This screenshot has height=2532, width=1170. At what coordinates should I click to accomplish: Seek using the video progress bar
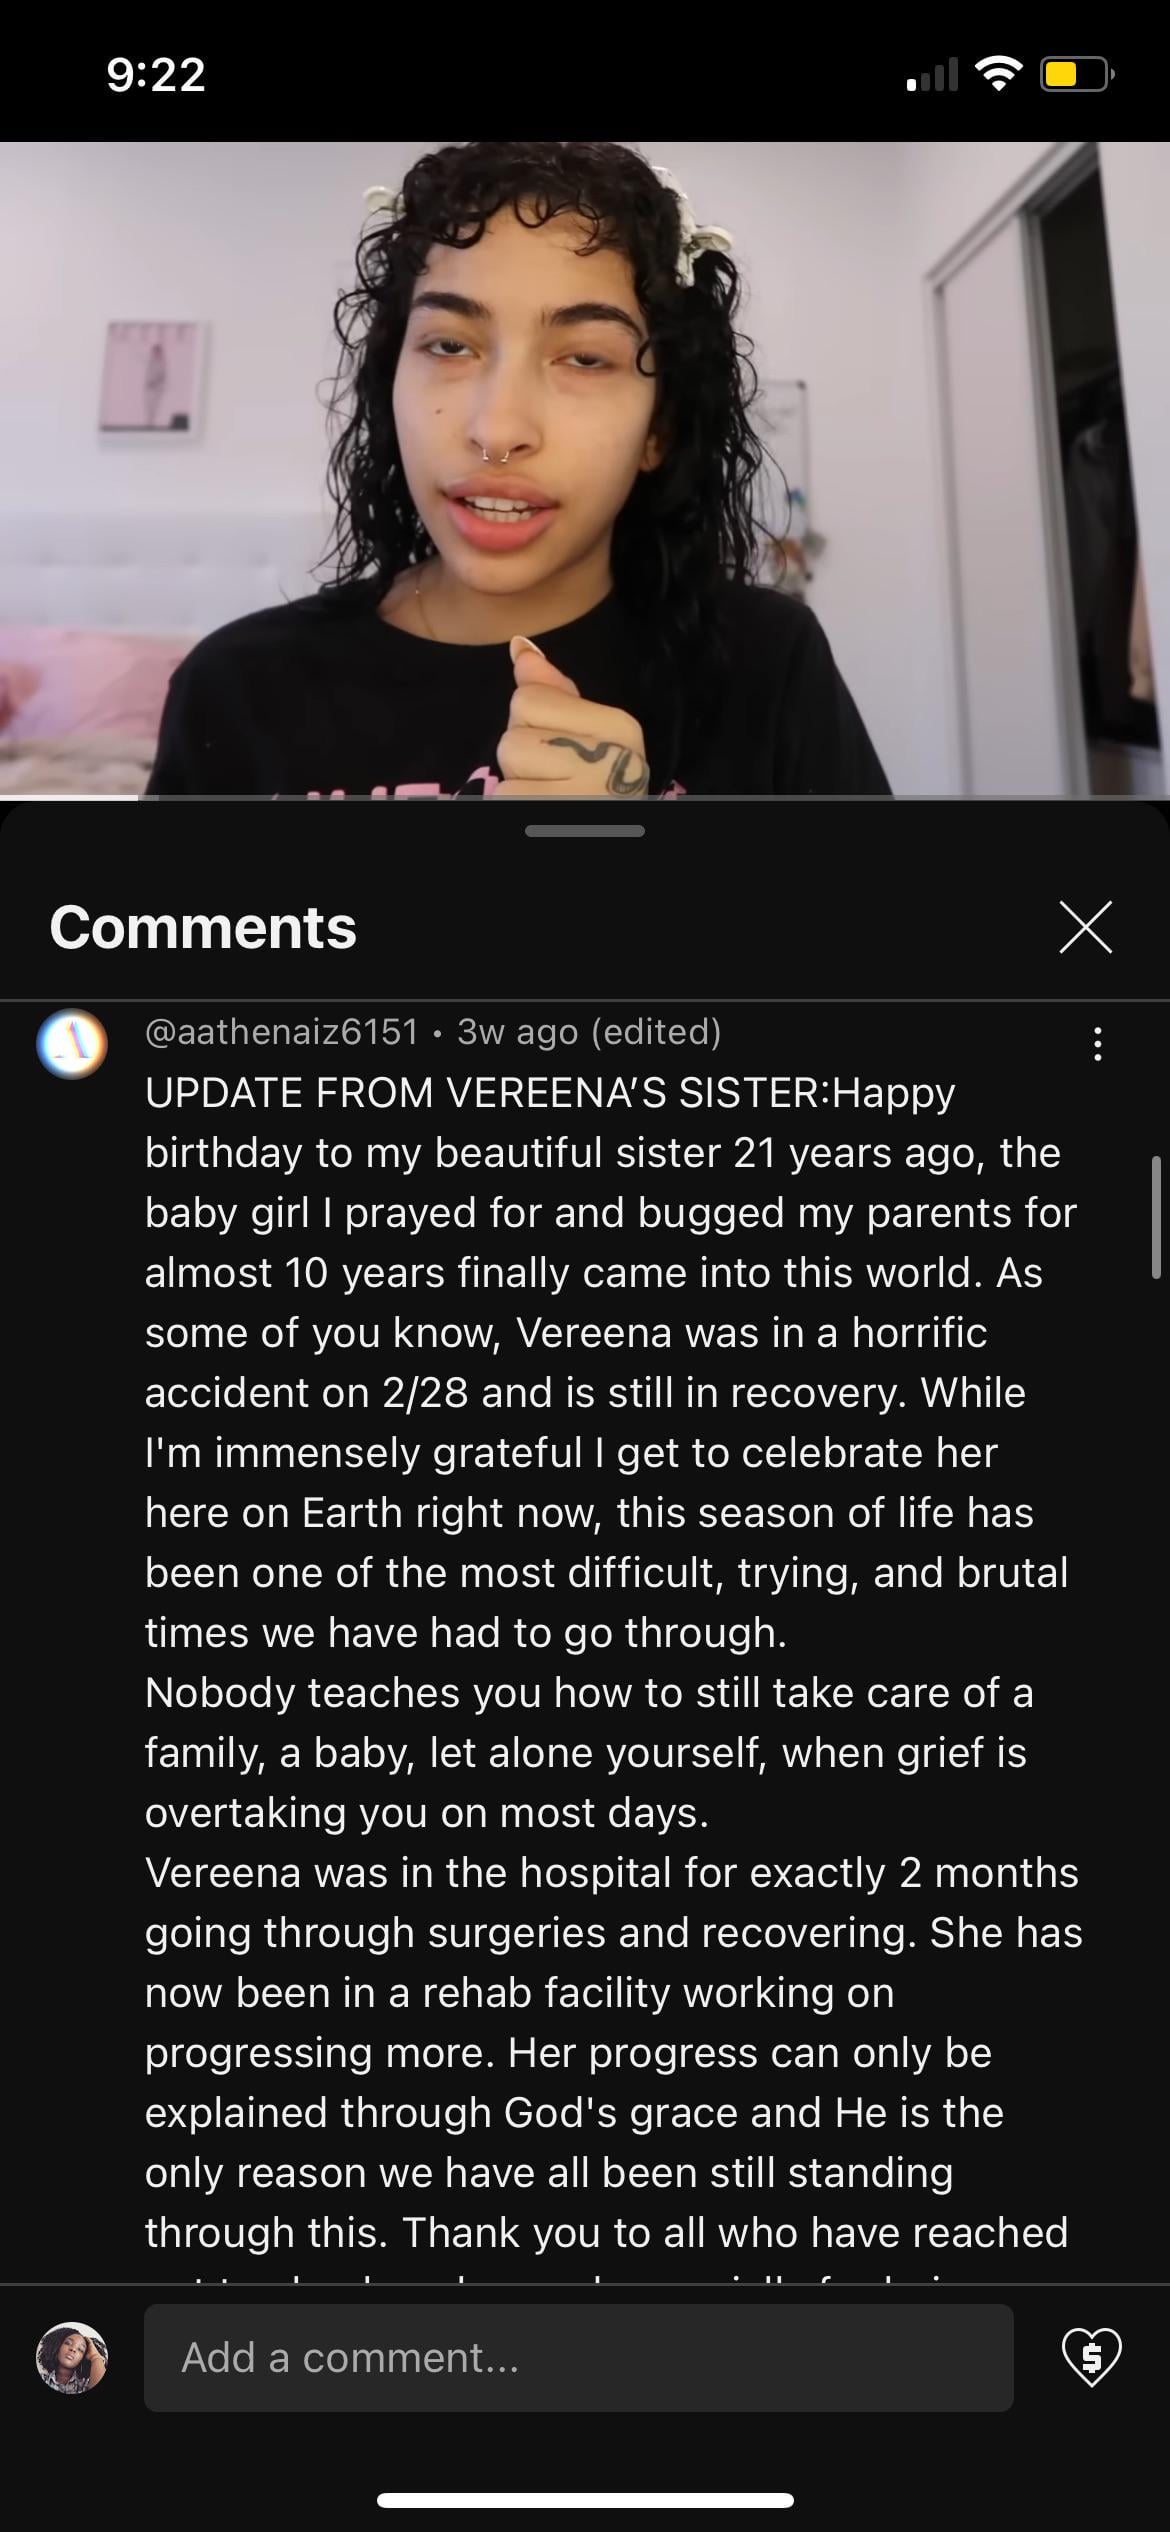(x=585, y=797)
